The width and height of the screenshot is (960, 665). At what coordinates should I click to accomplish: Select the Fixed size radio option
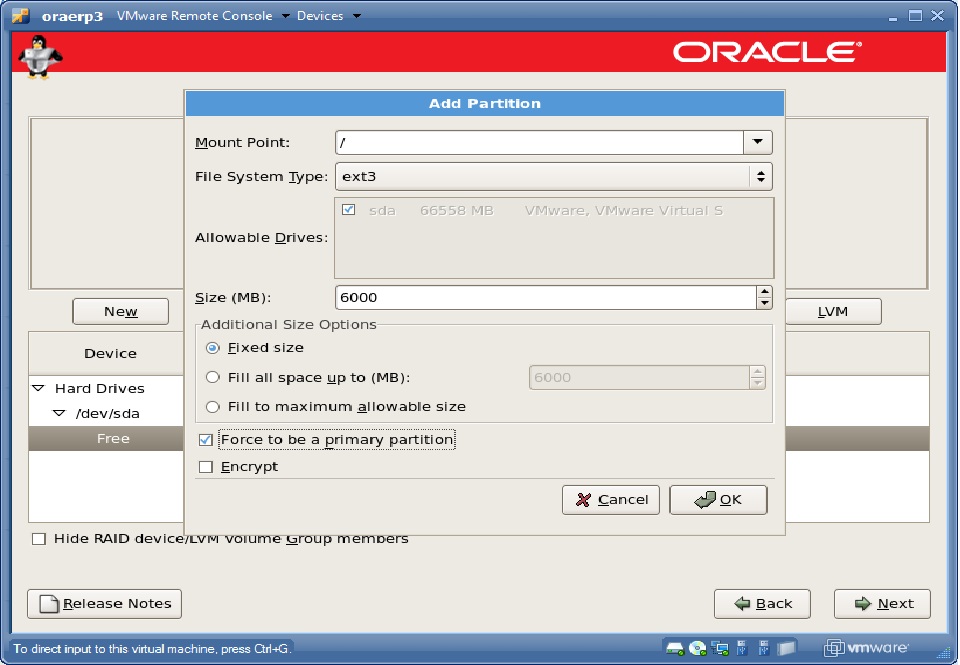pyautogui.click(x=212, y=348)
